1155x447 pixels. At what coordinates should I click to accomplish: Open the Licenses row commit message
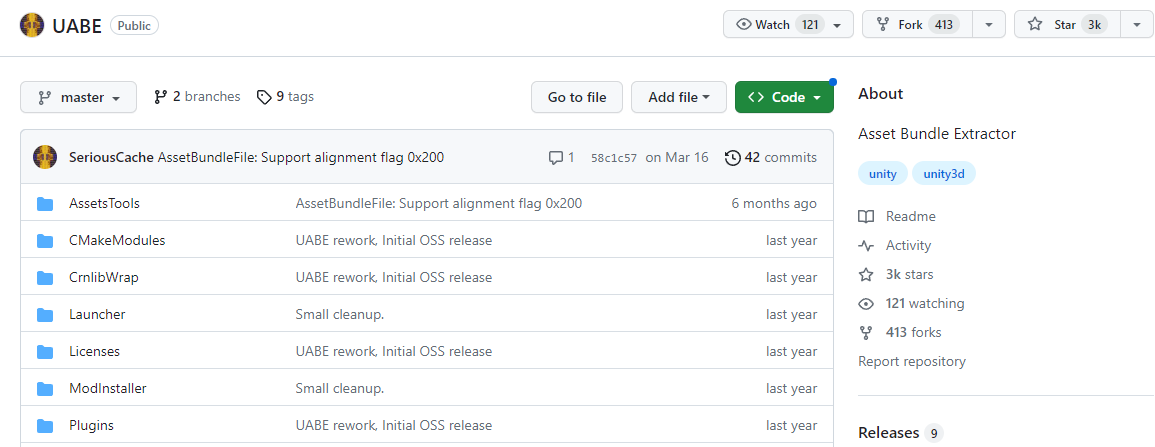click(393, 351)
